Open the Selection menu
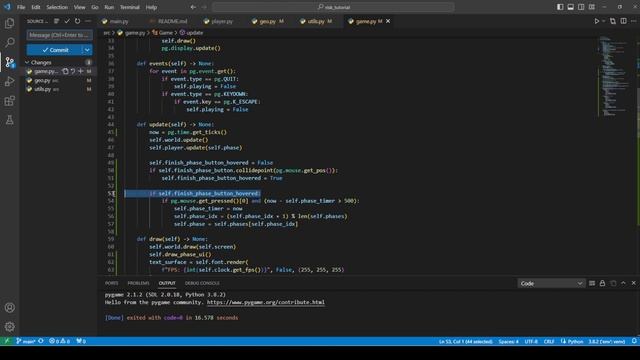 click(57, 7)
